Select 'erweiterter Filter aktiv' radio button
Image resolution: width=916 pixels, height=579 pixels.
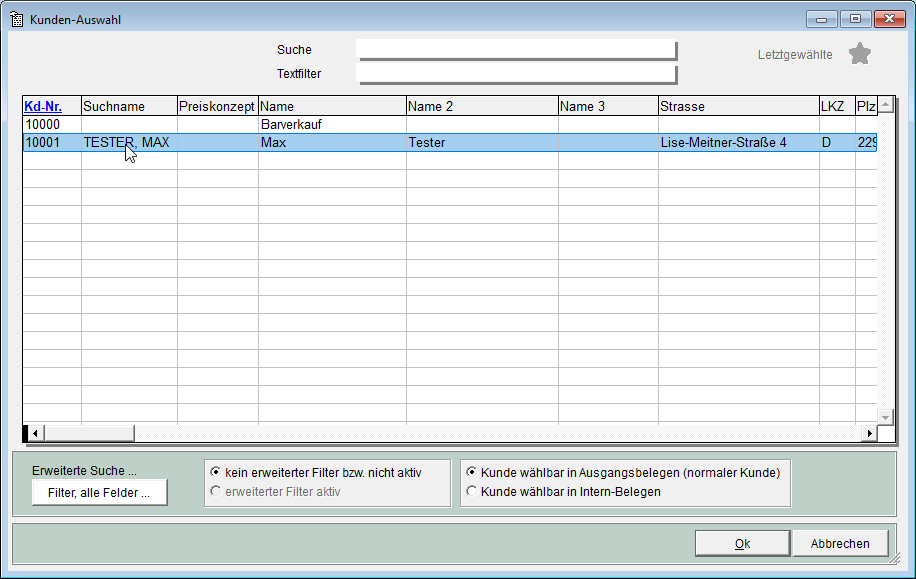215,491
